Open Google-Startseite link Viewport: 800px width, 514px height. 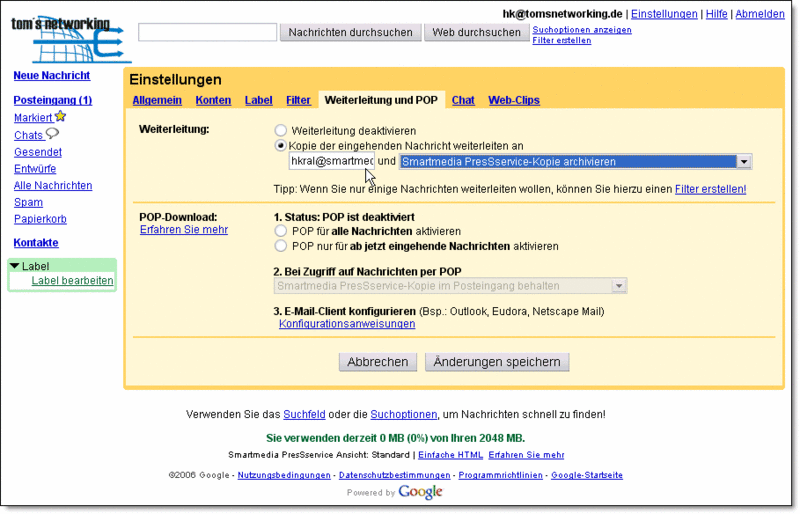[x=587, y=475]
